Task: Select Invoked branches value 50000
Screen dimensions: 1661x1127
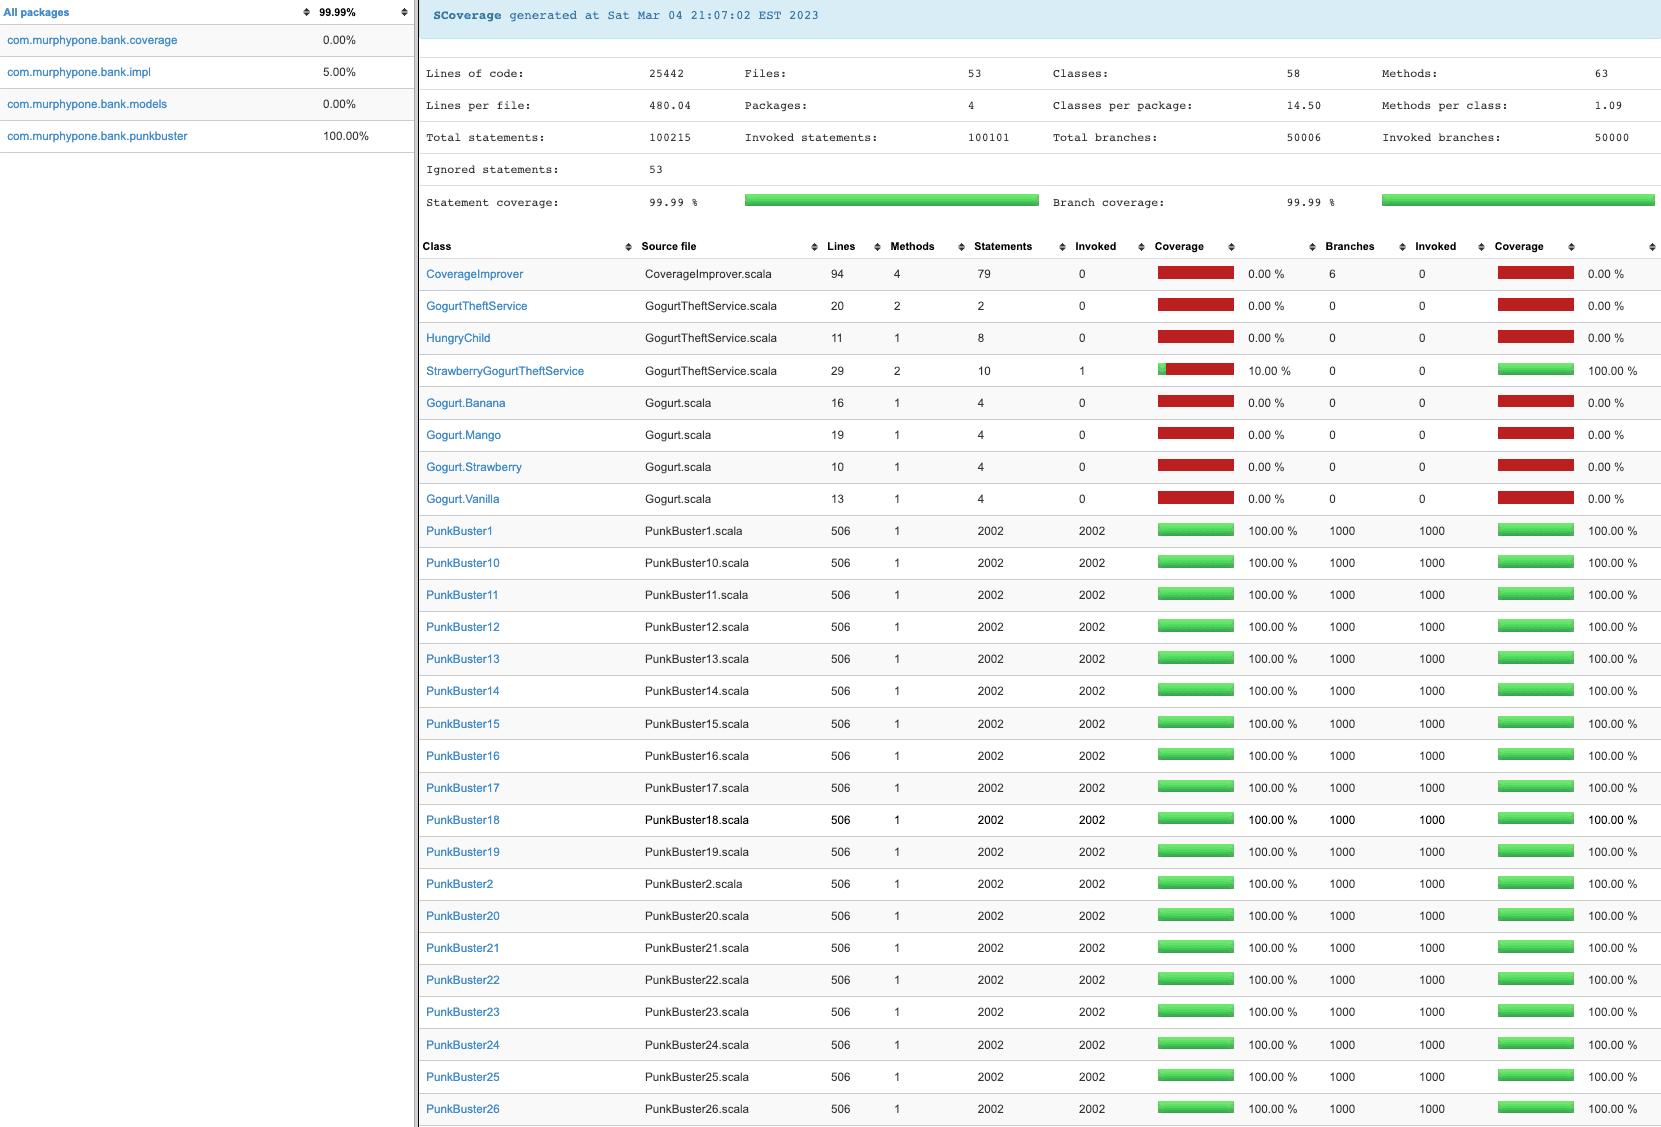Action: tap(1612, 138)
